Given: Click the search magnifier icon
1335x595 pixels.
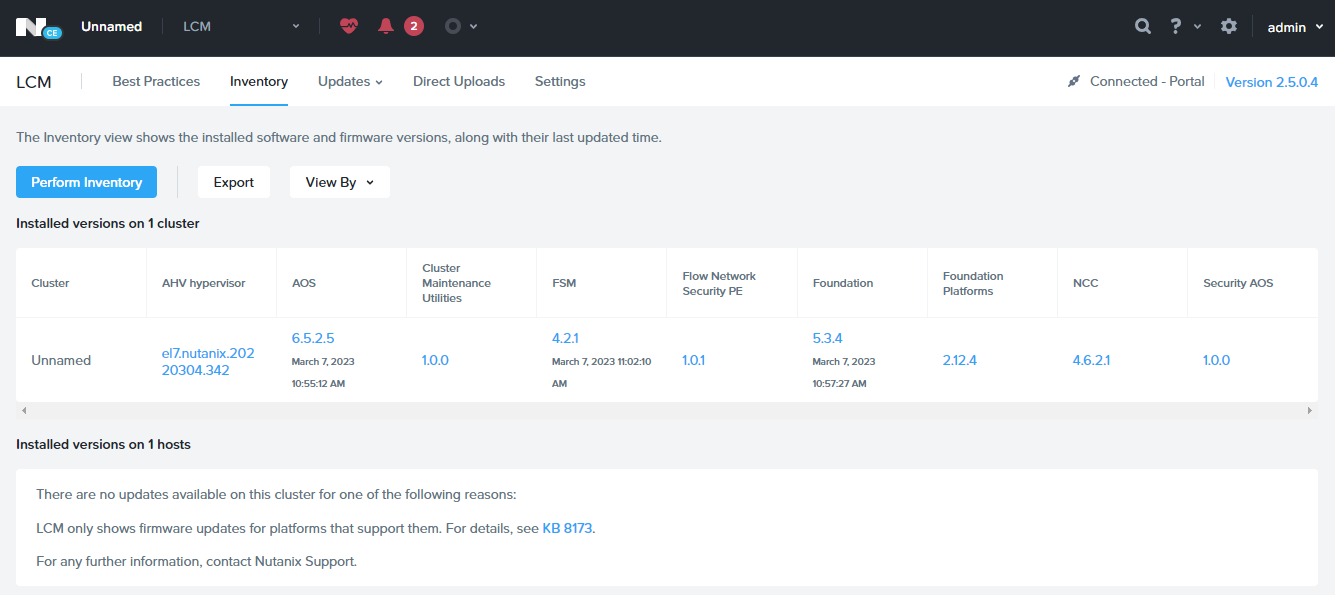Looking at the screenshot, I should pos(1143,27).
